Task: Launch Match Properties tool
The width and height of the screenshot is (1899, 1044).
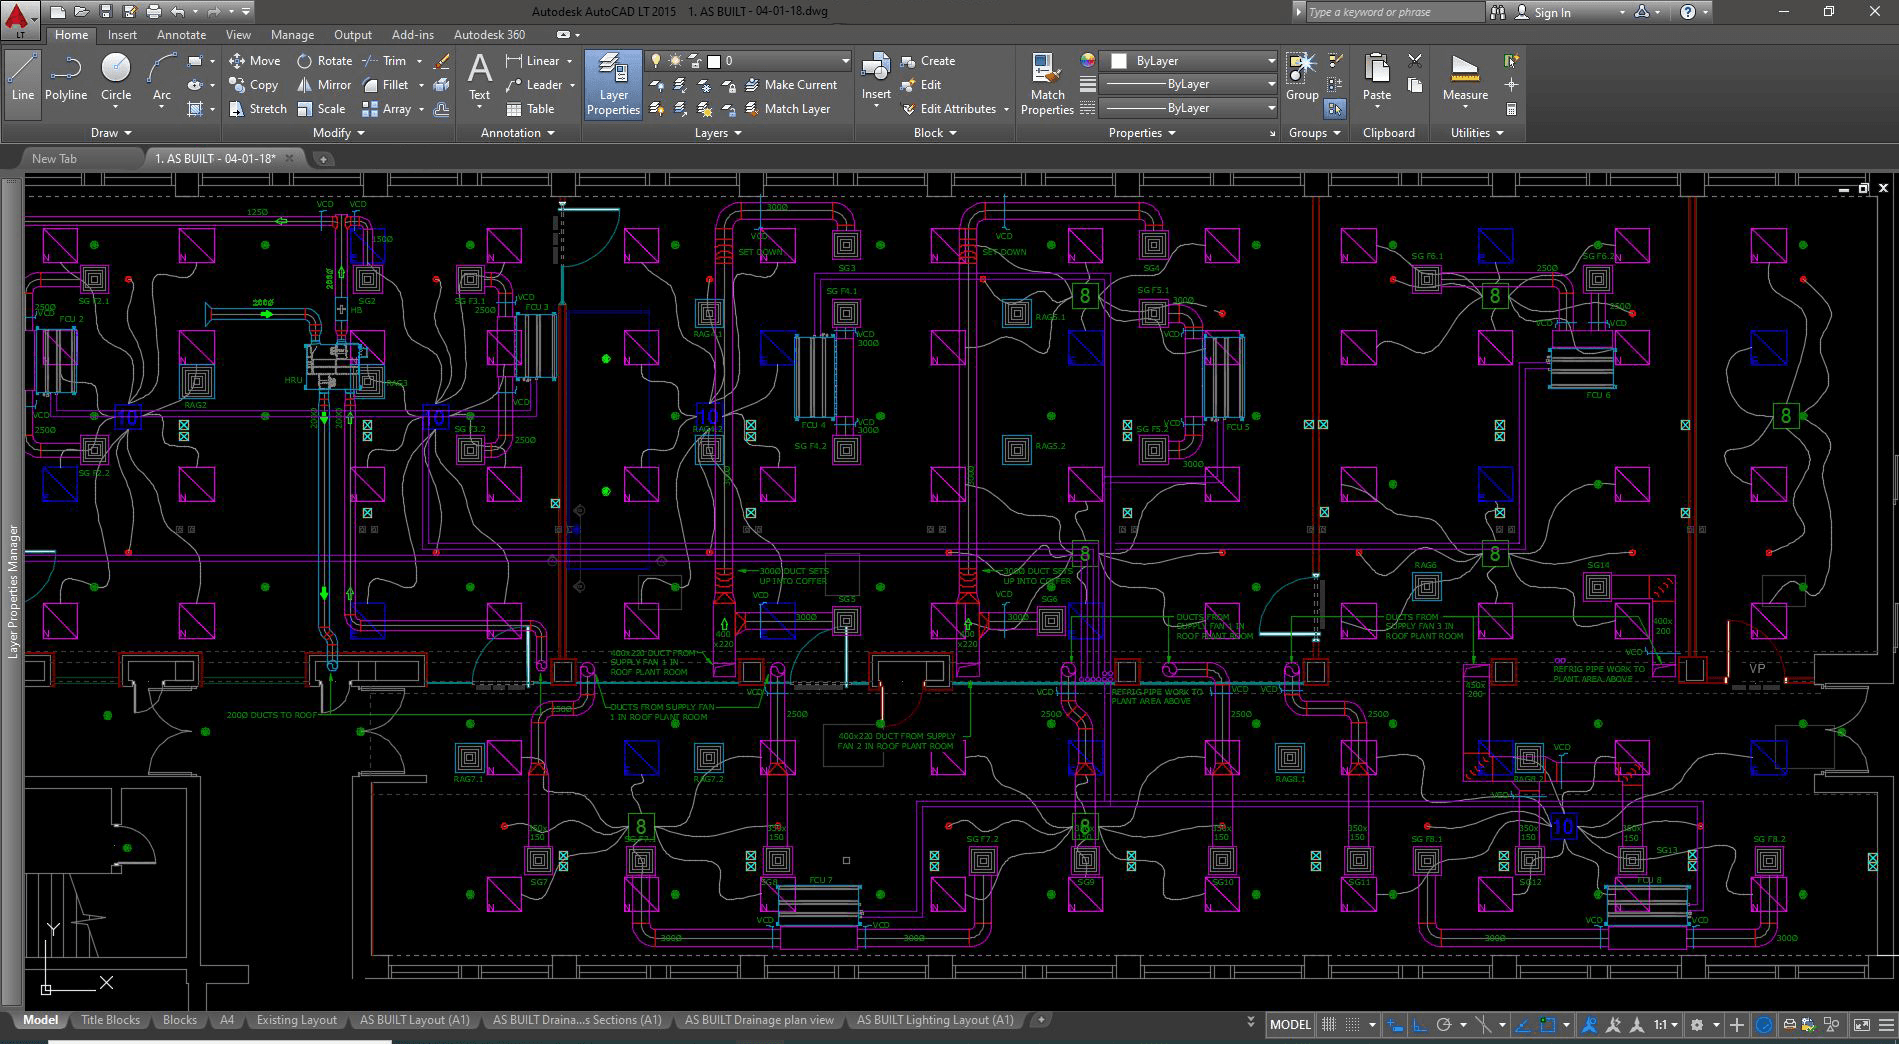Action: (1047, 85)
